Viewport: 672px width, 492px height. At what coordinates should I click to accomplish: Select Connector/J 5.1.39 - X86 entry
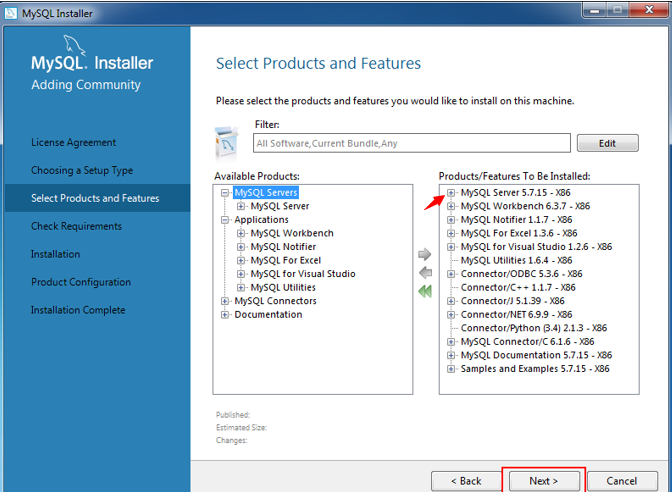click(x=513, y=301)
